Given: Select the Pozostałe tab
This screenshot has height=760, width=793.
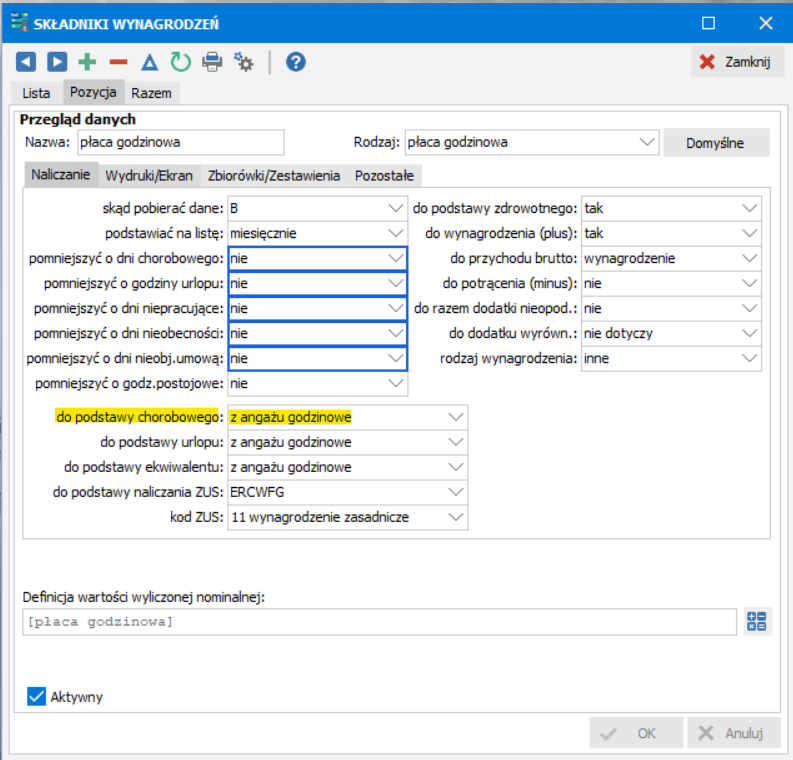Looking at the screenshot, I should click(384, 175).
